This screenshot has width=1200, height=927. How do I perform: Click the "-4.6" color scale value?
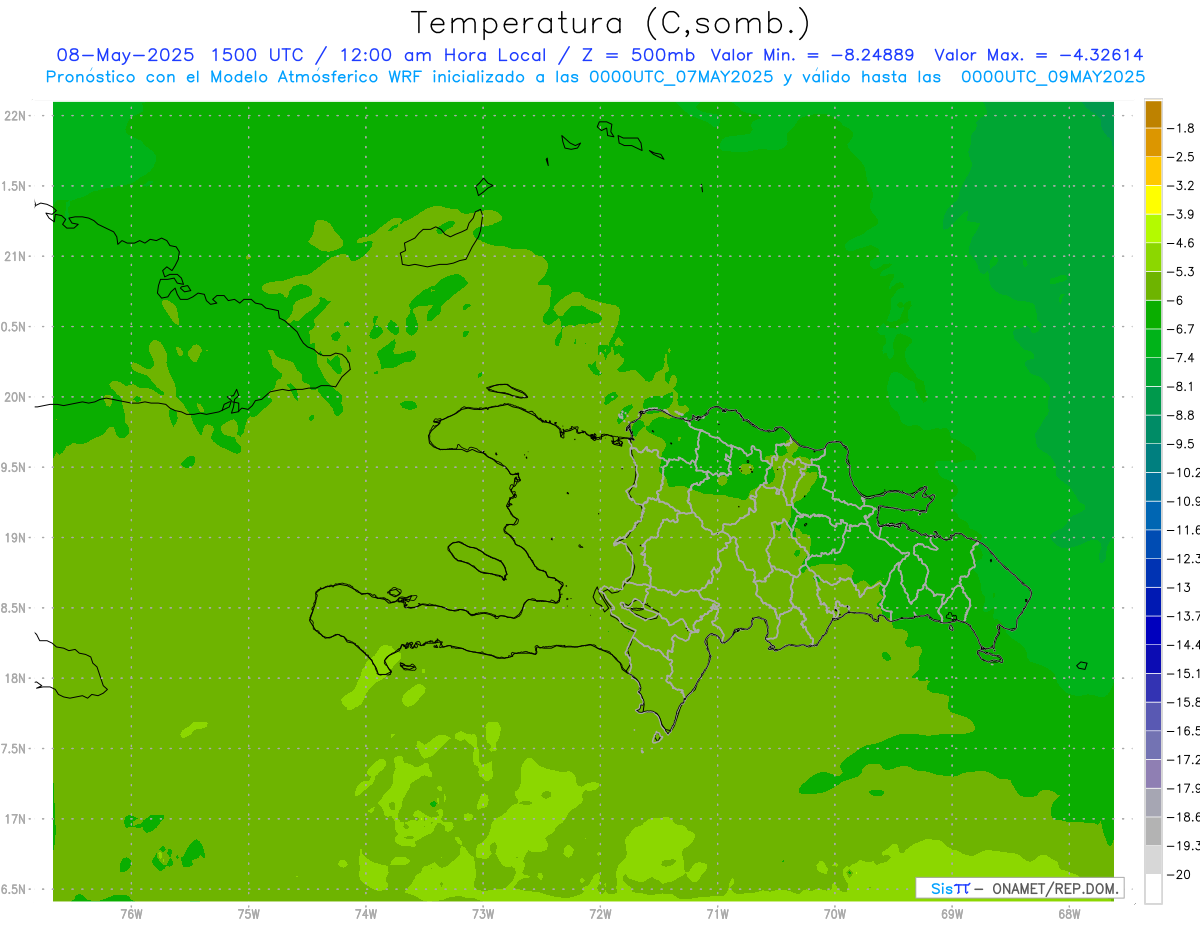pos(1181,243)
